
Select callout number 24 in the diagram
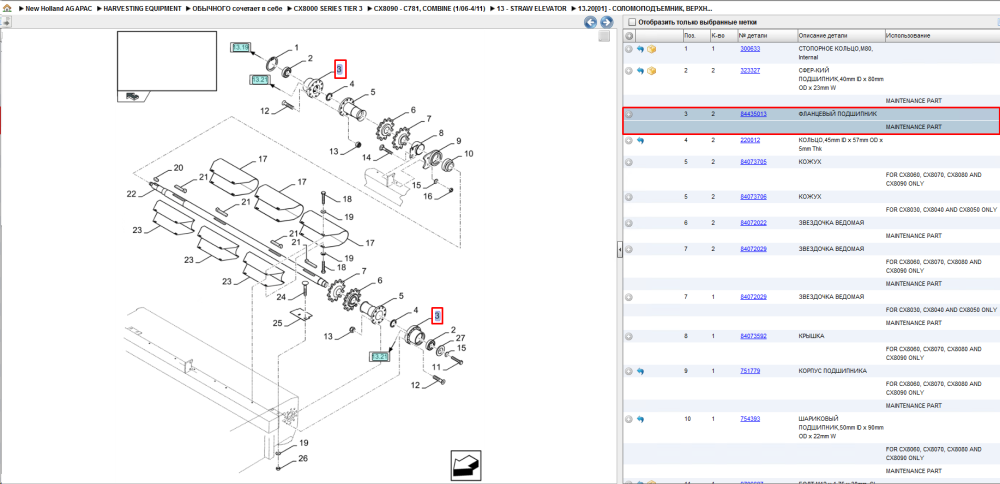pos(281,297)
